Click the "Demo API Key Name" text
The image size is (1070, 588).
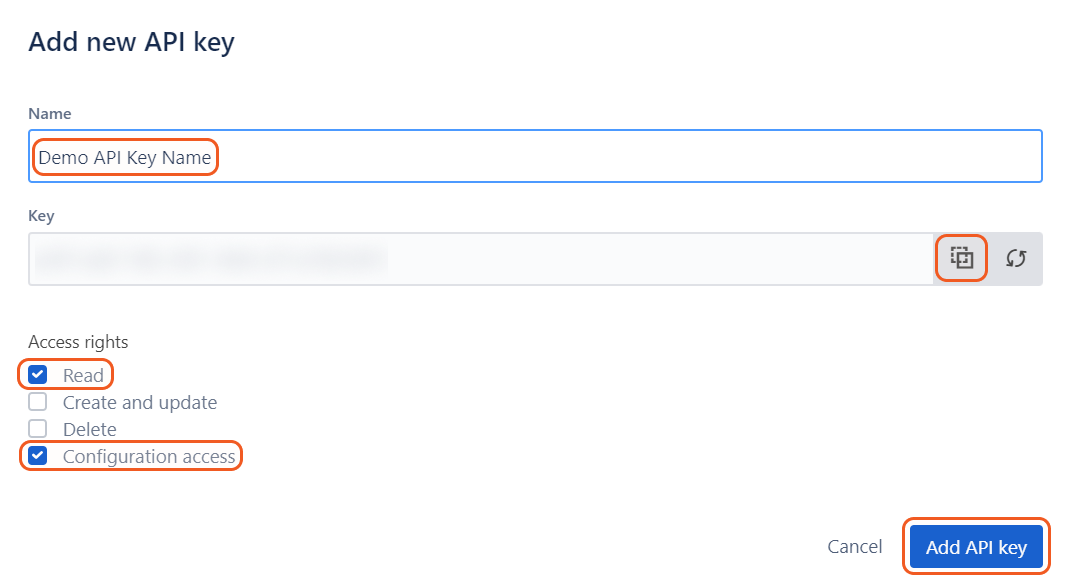point(125,158)
